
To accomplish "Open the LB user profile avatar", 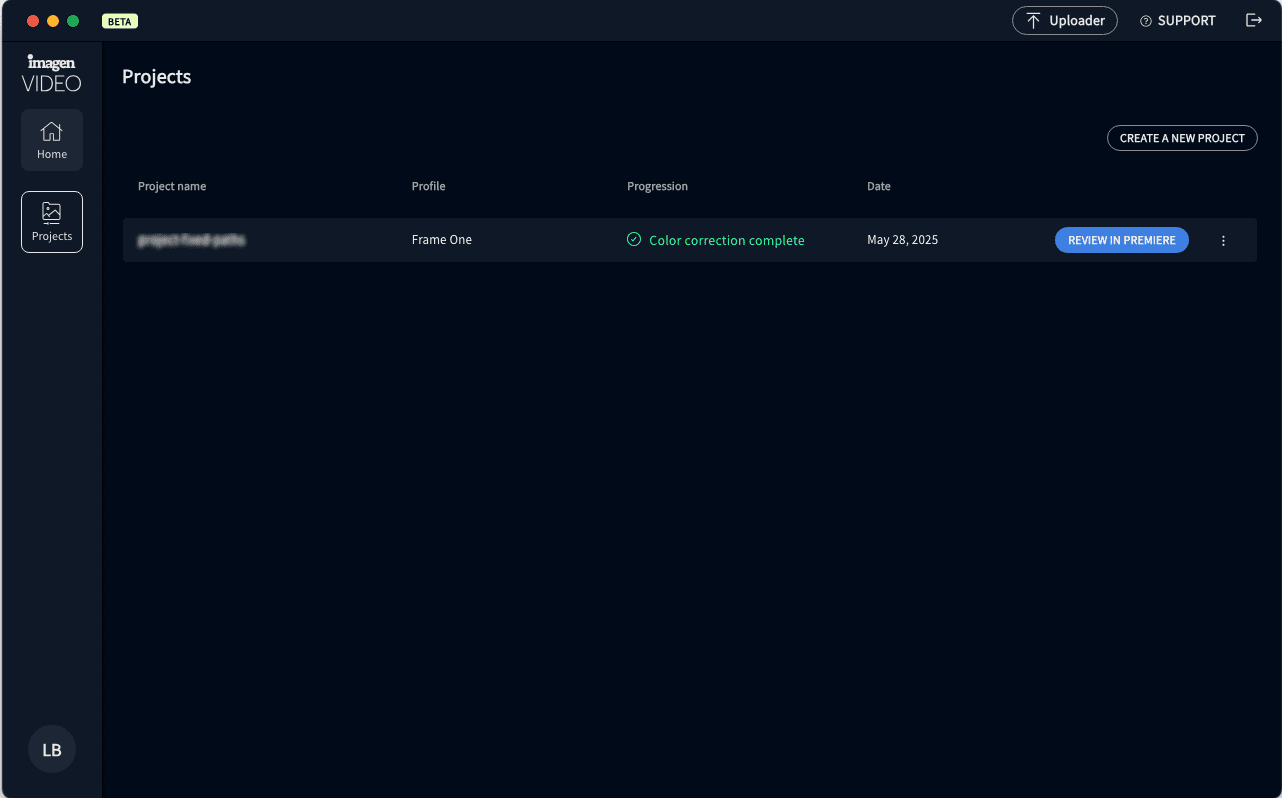I will pyautogui.click(x=52, y=750).
